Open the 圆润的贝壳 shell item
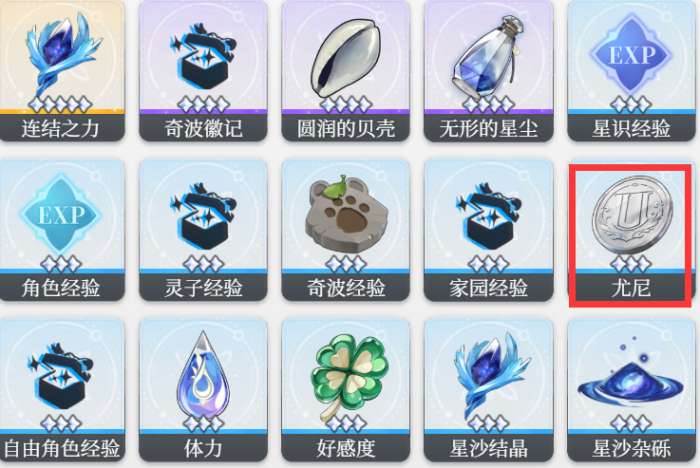The width and height of the screenshot is (700, 468). coord(346,58)
